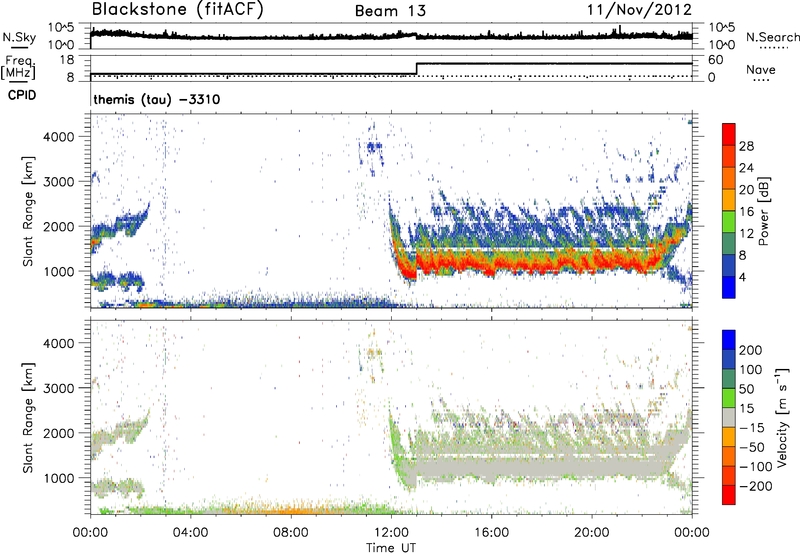Viewport: 800px width, 554px height.
Task: Click the Velocity [m s-1] colorbar label
Action: click(x=782, y=417)
